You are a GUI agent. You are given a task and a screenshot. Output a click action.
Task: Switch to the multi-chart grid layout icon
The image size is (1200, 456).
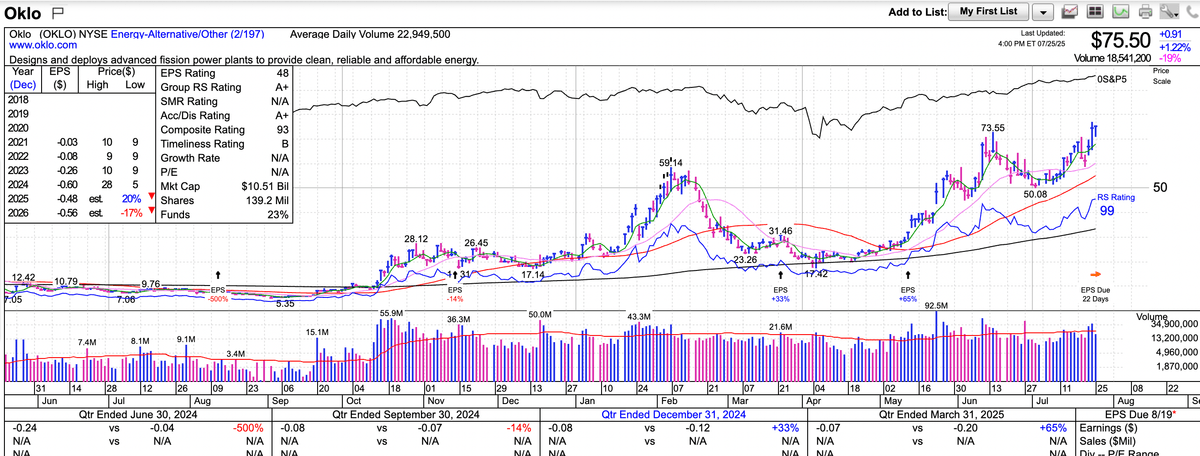coord(1094,12)
